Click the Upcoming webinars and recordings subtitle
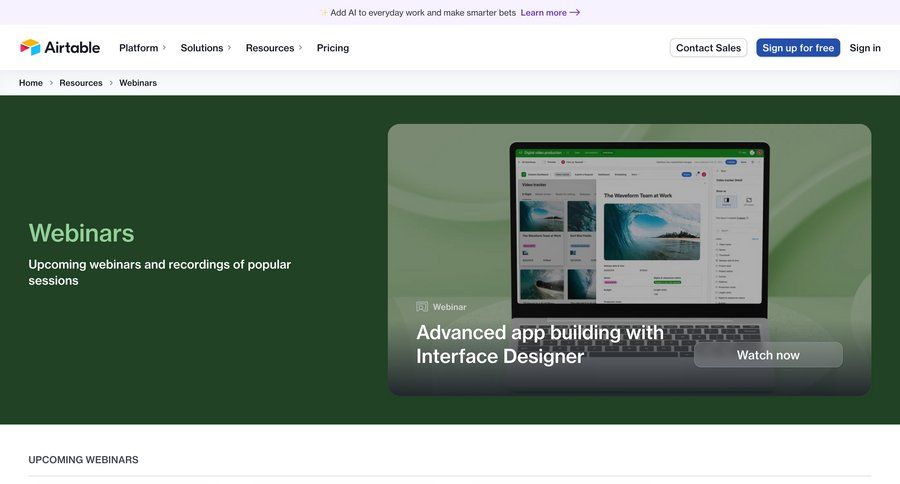 (x=160, y=272)
